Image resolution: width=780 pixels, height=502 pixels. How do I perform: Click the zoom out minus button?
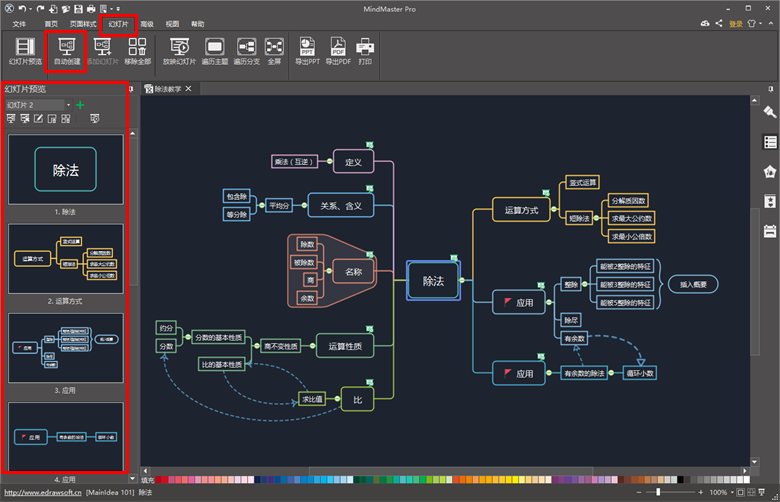pos(639,493)
